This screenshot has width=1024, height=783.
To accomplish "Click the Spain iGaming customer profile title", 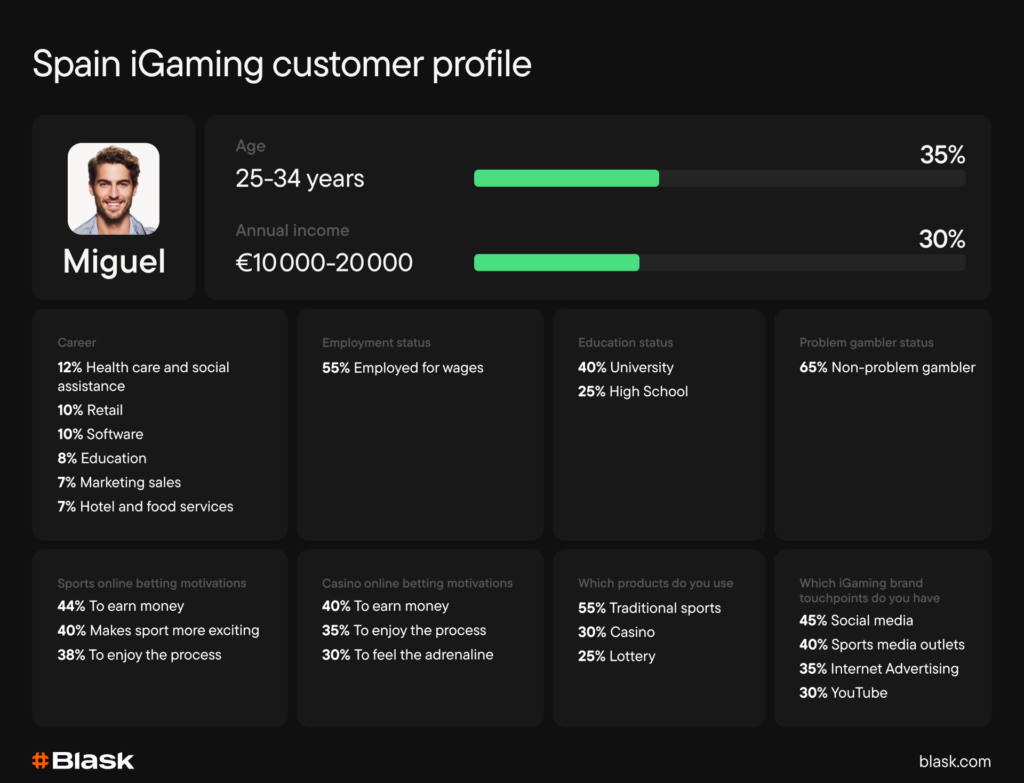I will pos(282,64).
